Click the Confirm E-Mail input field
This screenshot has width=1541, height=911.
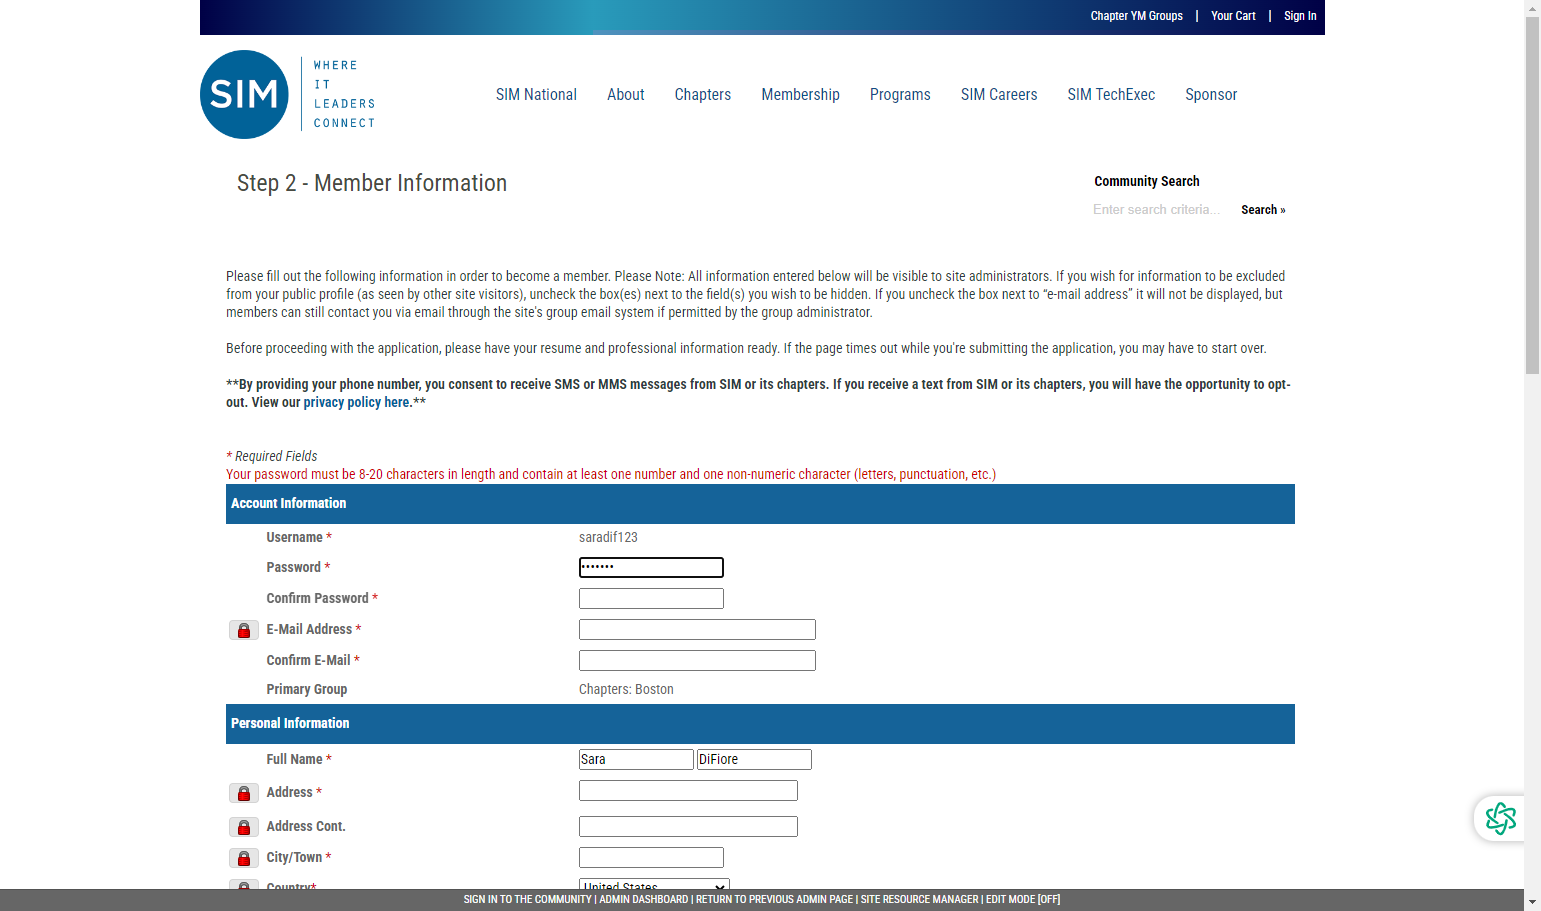(x=697, y=661)
